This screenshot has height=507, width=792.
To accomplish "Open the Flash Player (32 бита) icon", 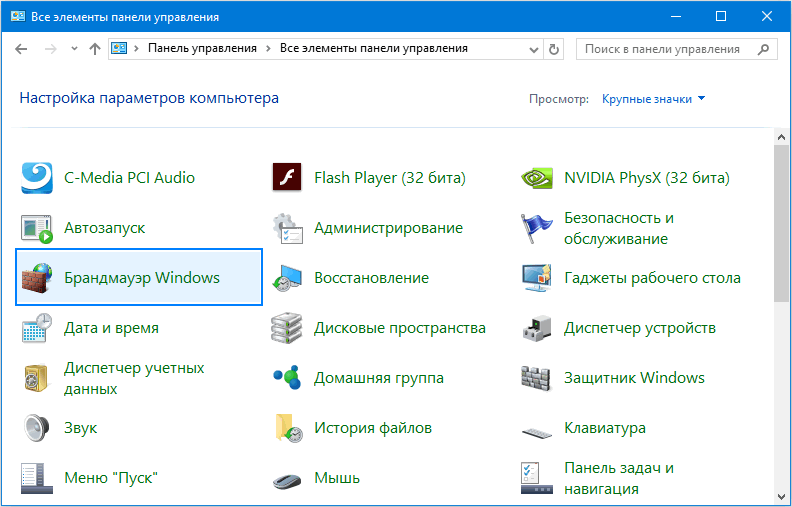I will coord(287,178).
